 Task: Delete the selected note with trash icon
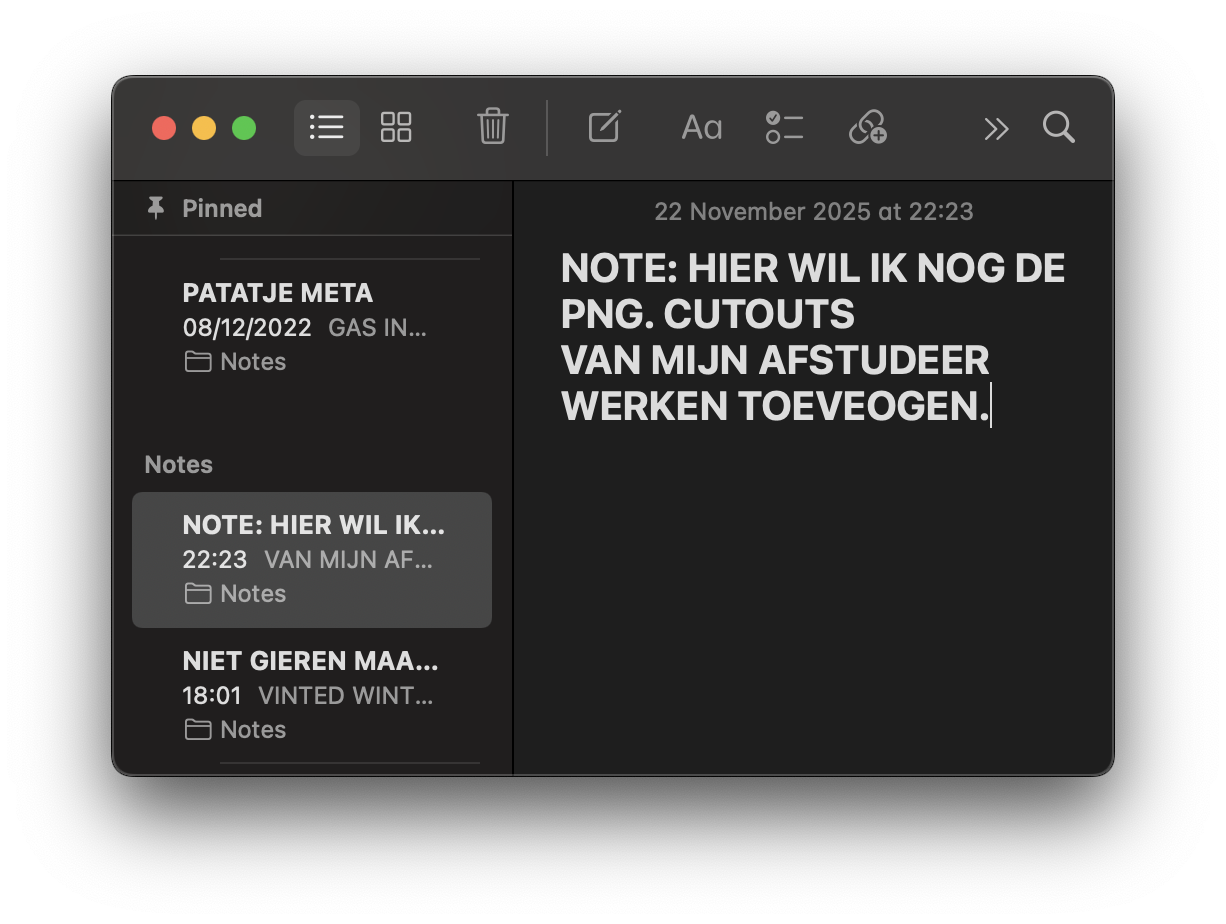click(492, 127)
